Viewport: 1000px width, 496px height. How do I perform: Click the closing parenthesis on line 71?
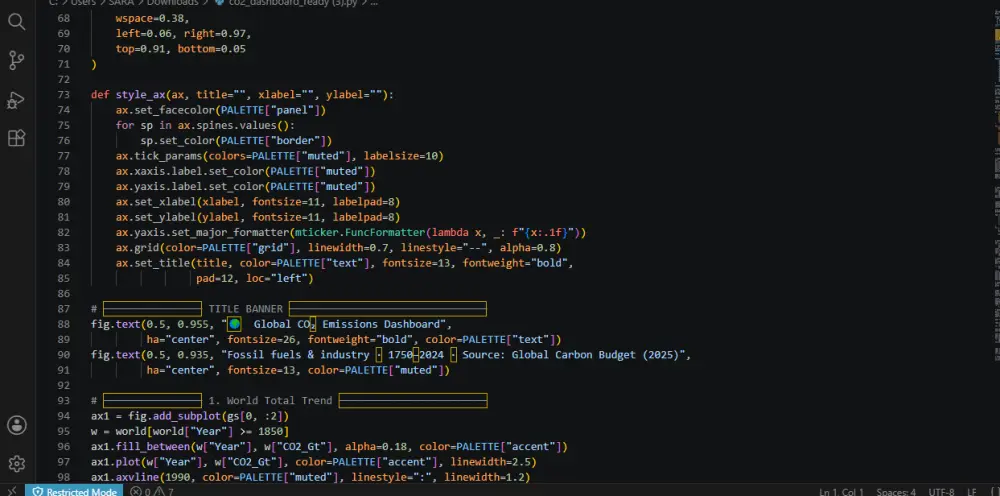click(x=94, y=64)
